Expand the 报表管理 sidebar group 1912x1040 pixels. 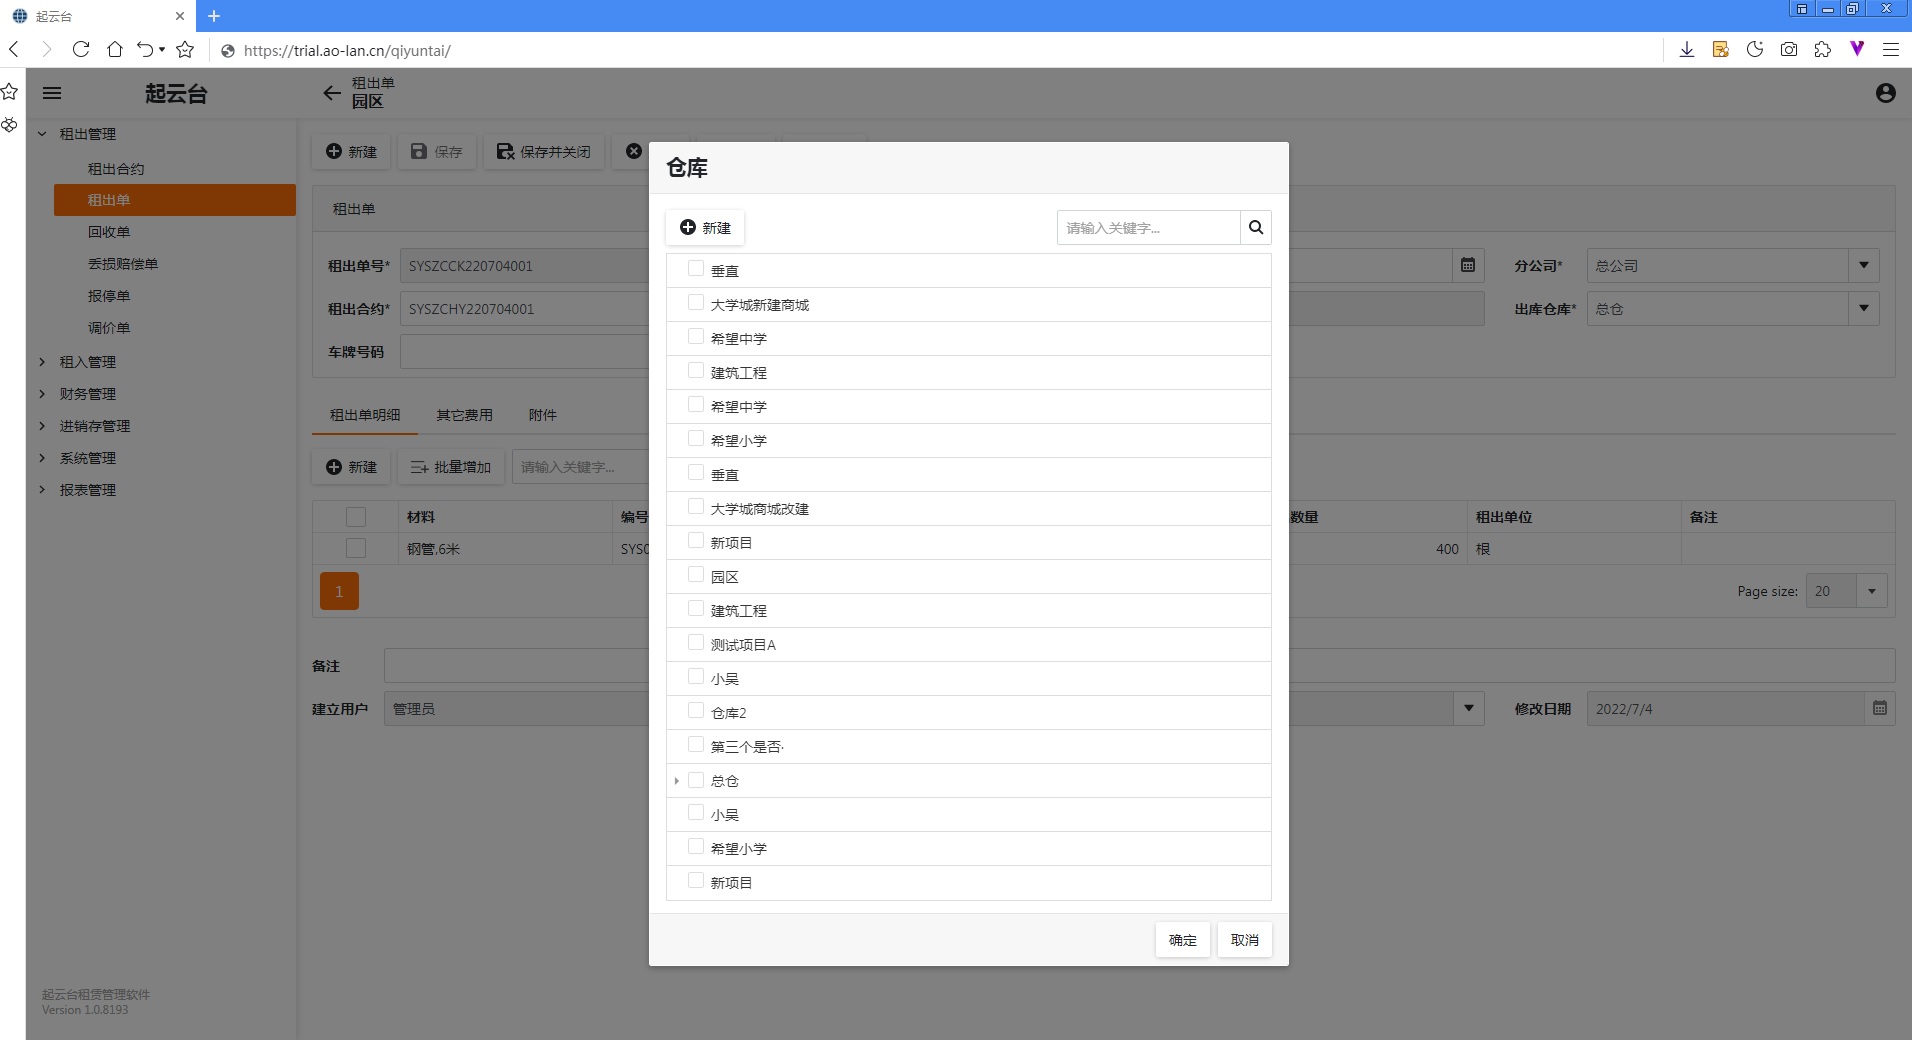pos(42,489)
